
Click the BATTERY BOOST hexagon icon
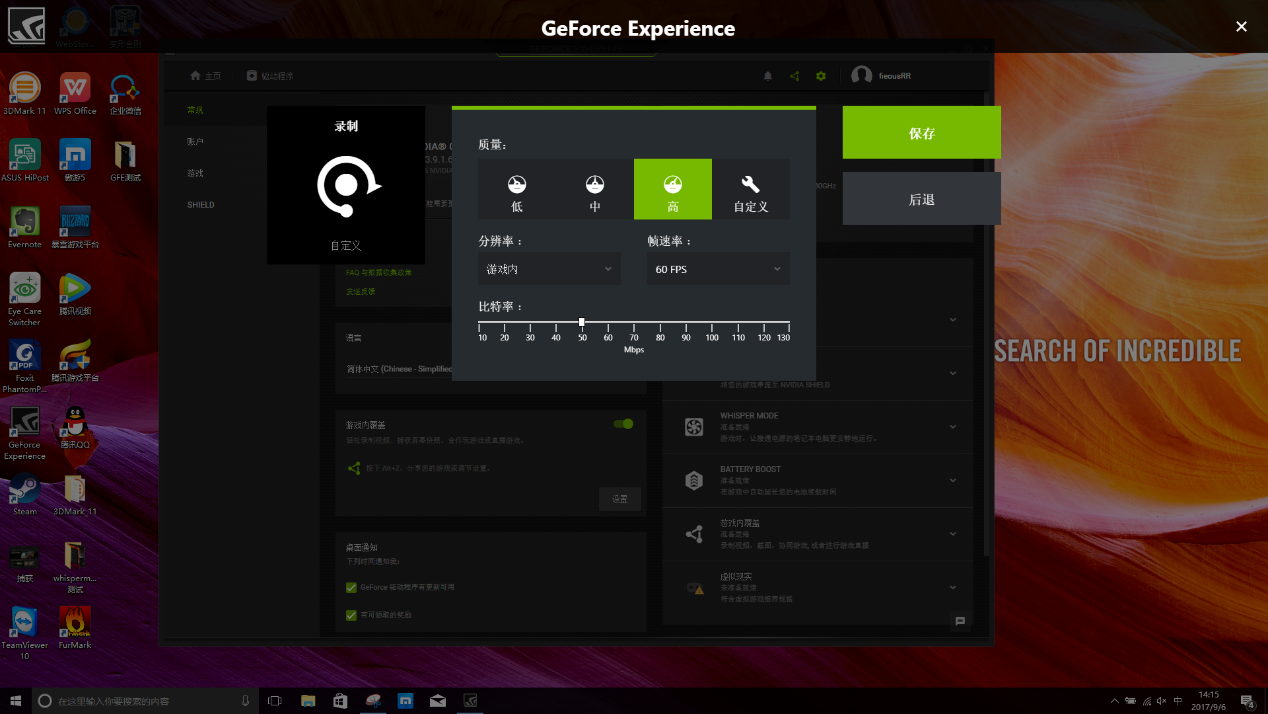click(694, 481)
